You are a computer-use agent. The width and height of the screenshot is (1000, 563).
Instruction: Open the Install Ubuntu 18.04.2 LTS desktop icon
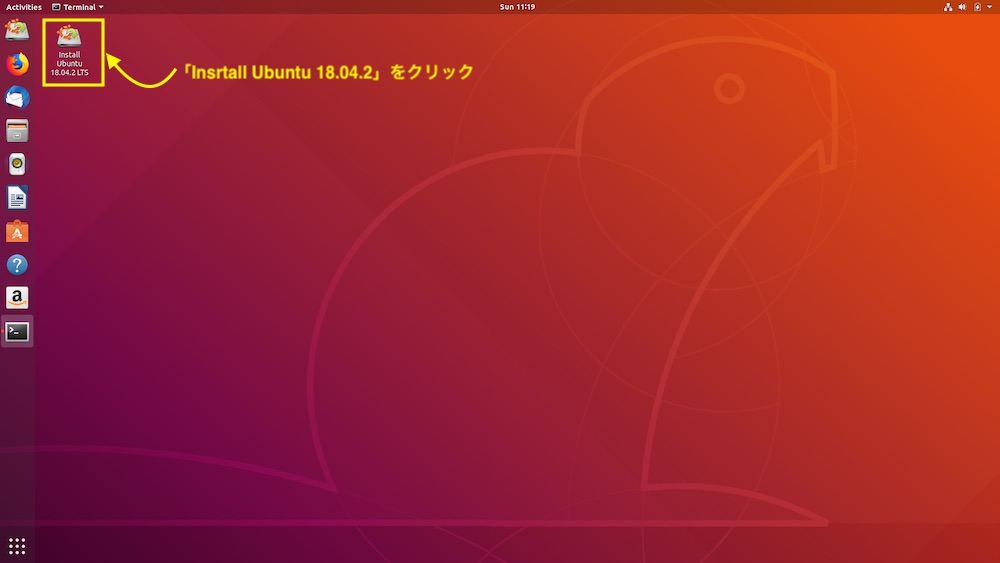69,51
